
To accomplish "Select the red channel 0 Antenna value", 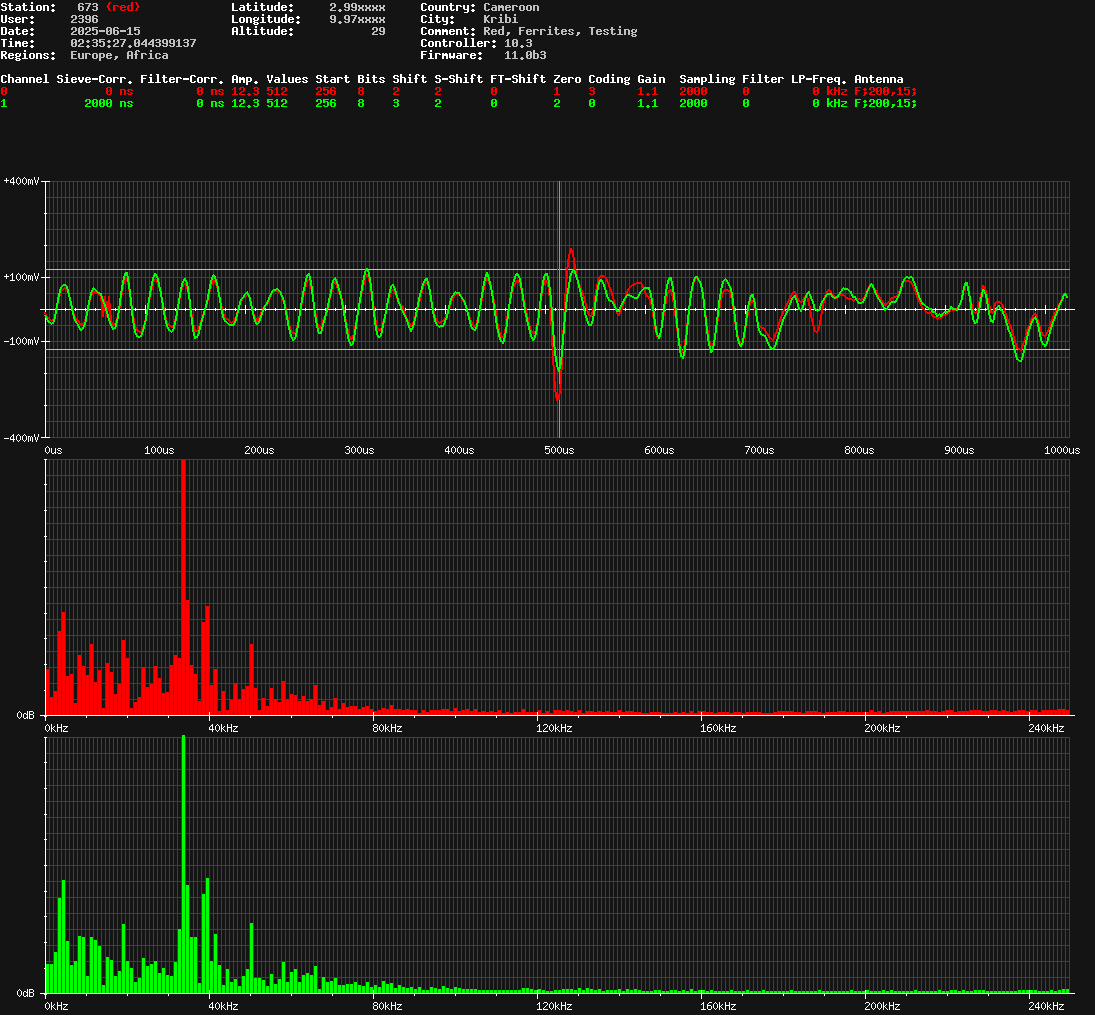I will [885, 92].
